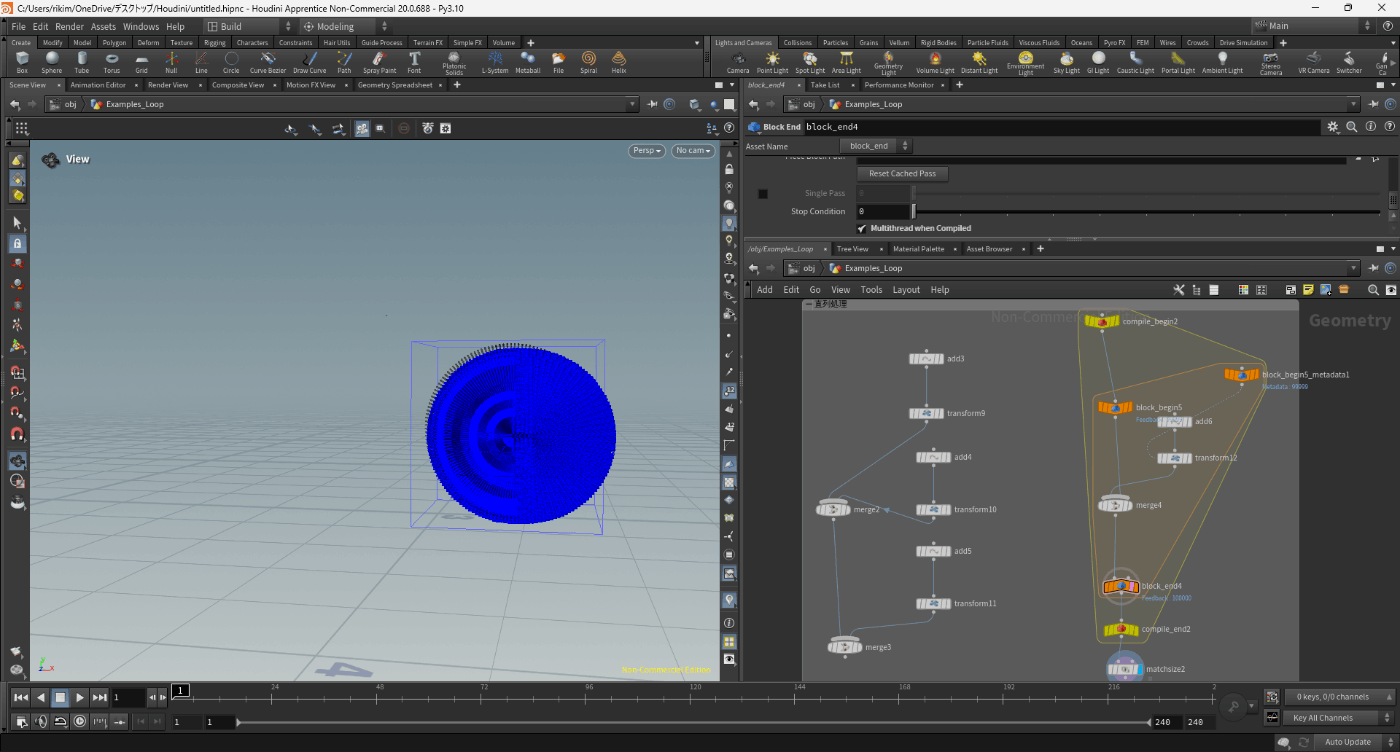Open the Auto Update mode dropdown
Viewport: 1400px width, 752px height.
1353,742
